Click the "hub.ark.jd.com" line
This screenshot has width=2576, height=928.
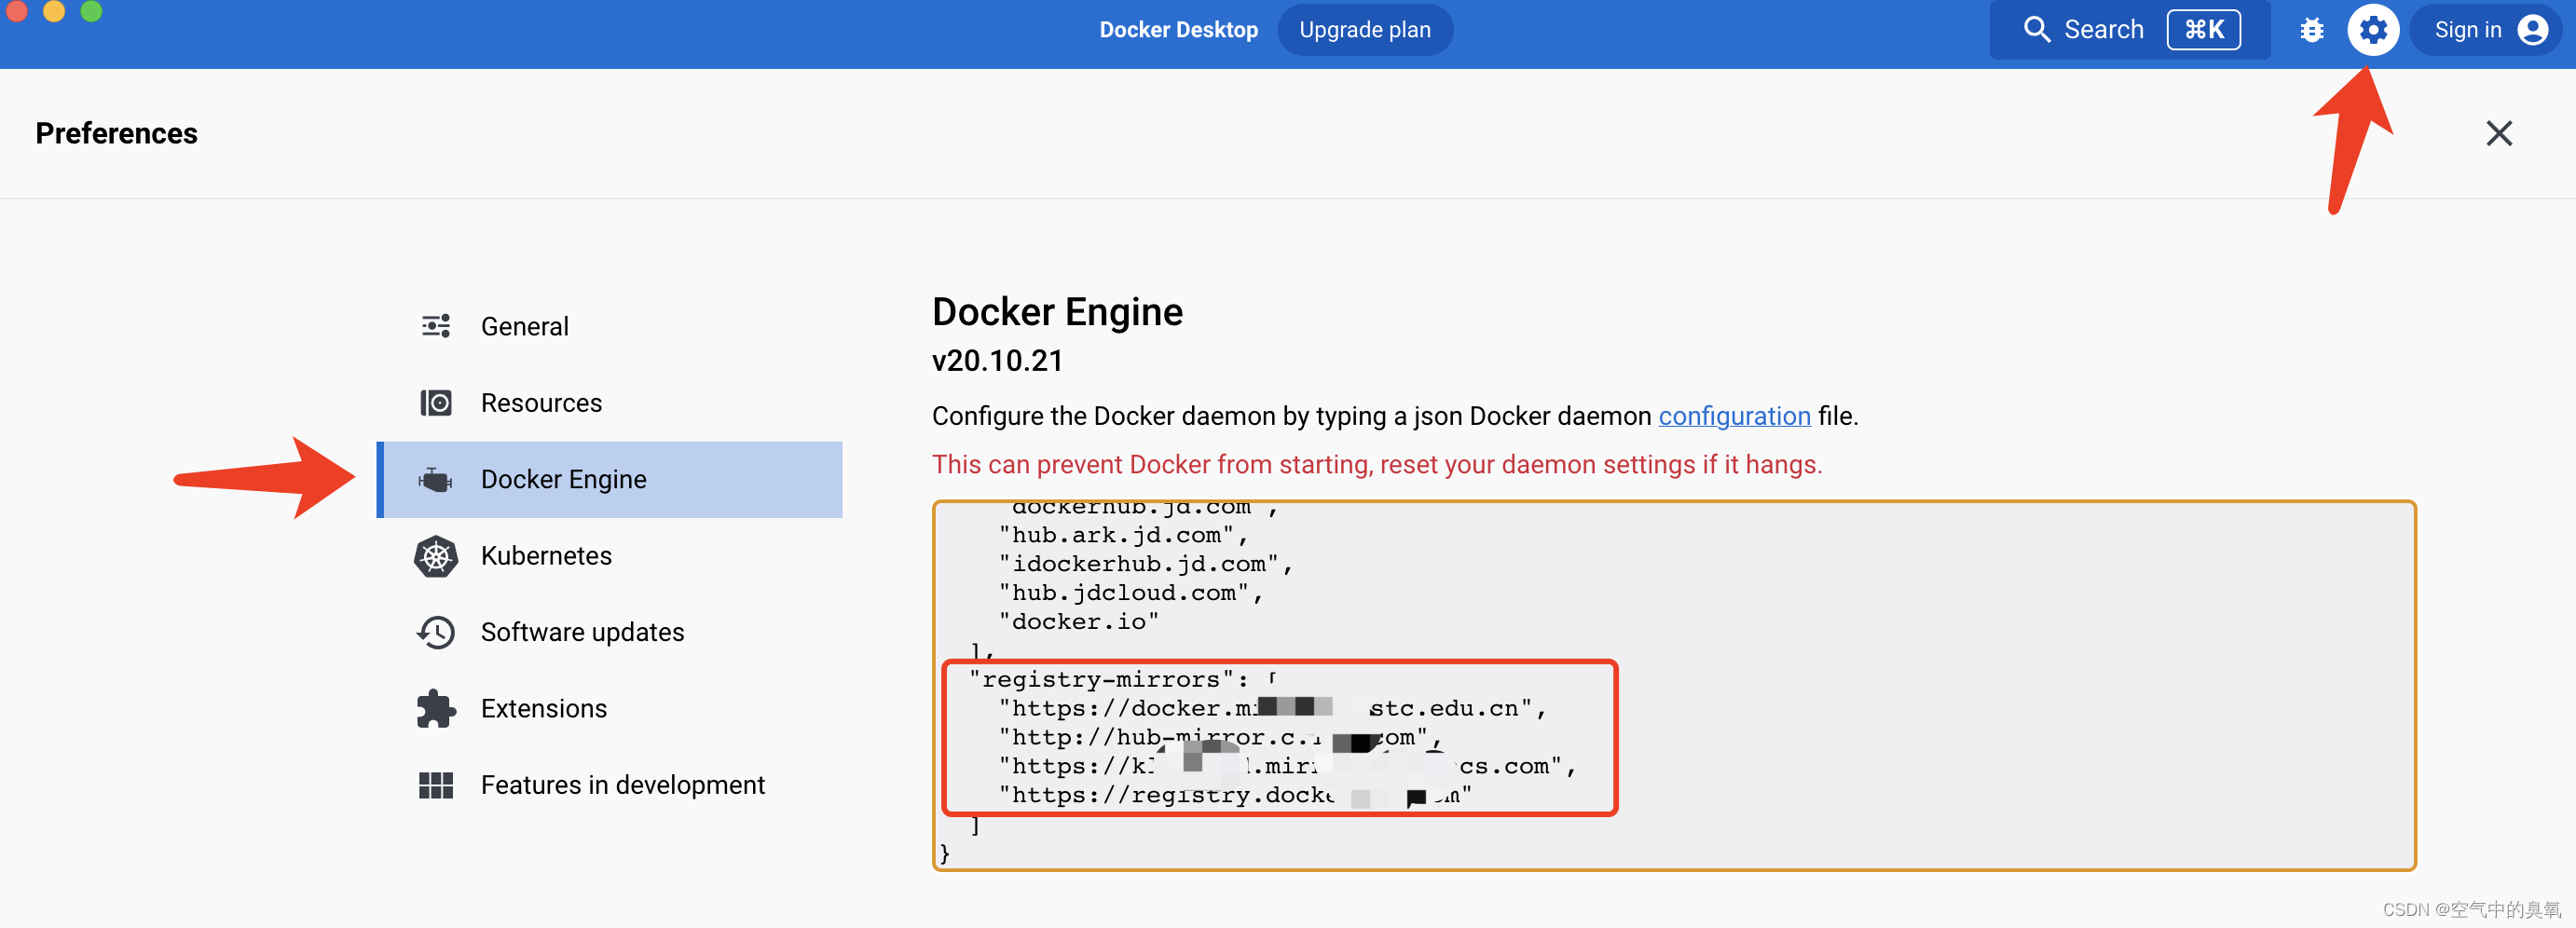tap(1123, 535)
